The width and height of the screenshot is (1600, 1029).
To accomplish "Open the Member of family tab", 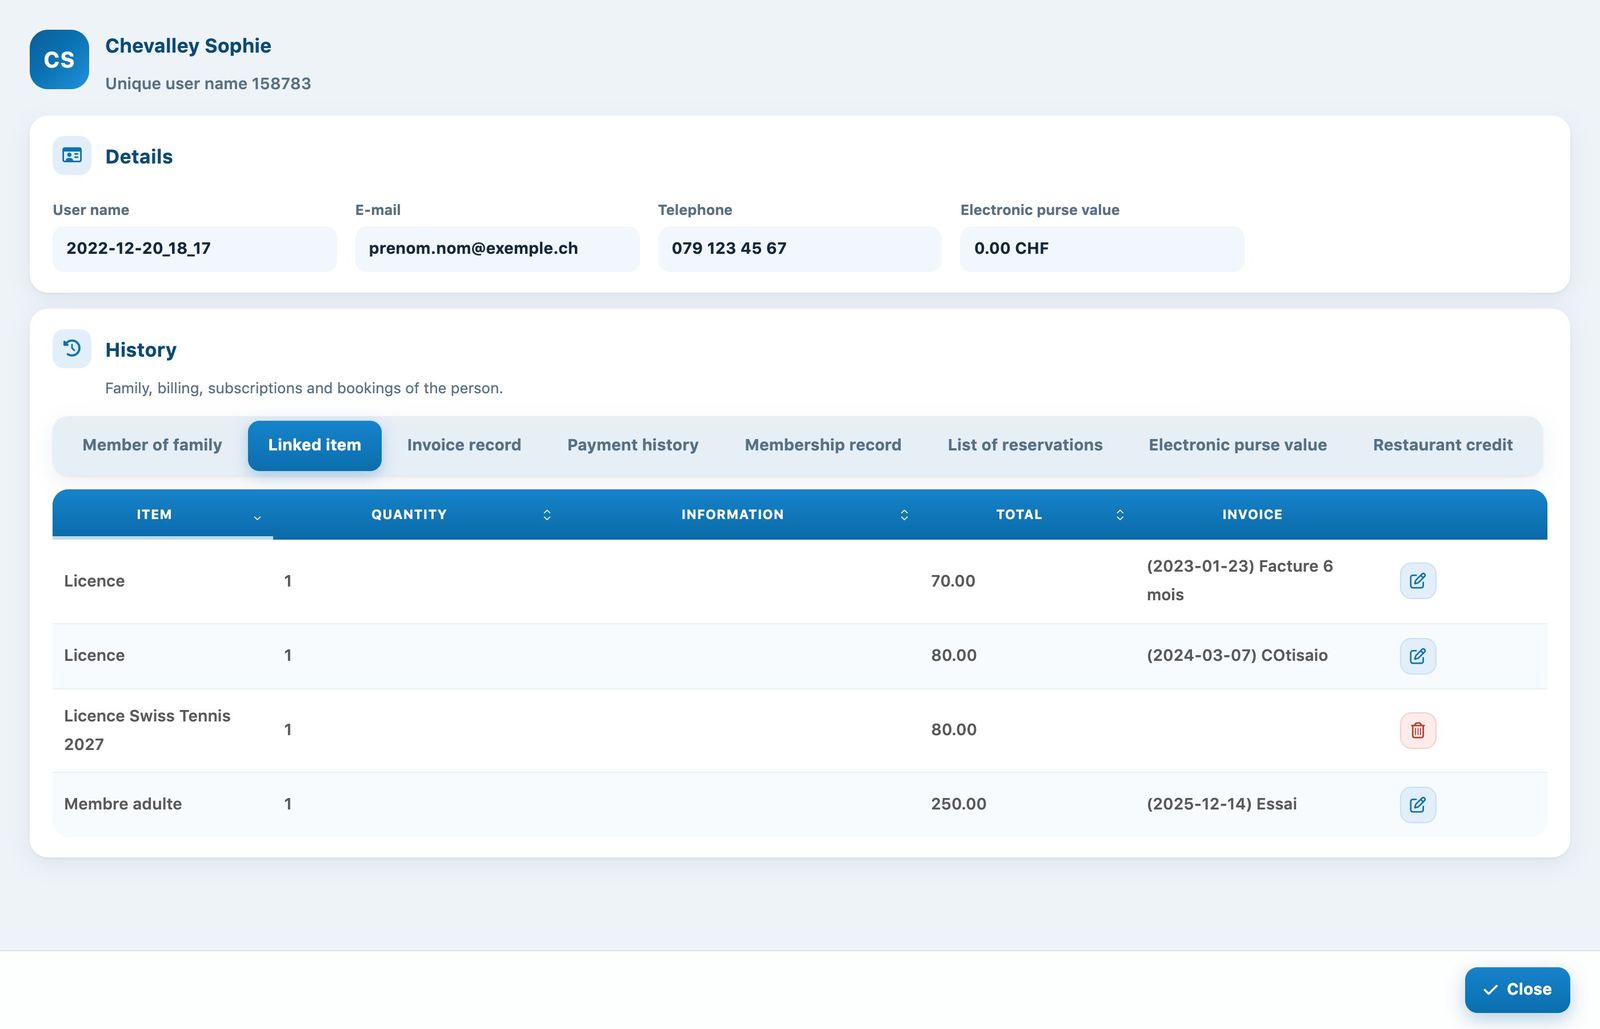I will pos(152,445).
